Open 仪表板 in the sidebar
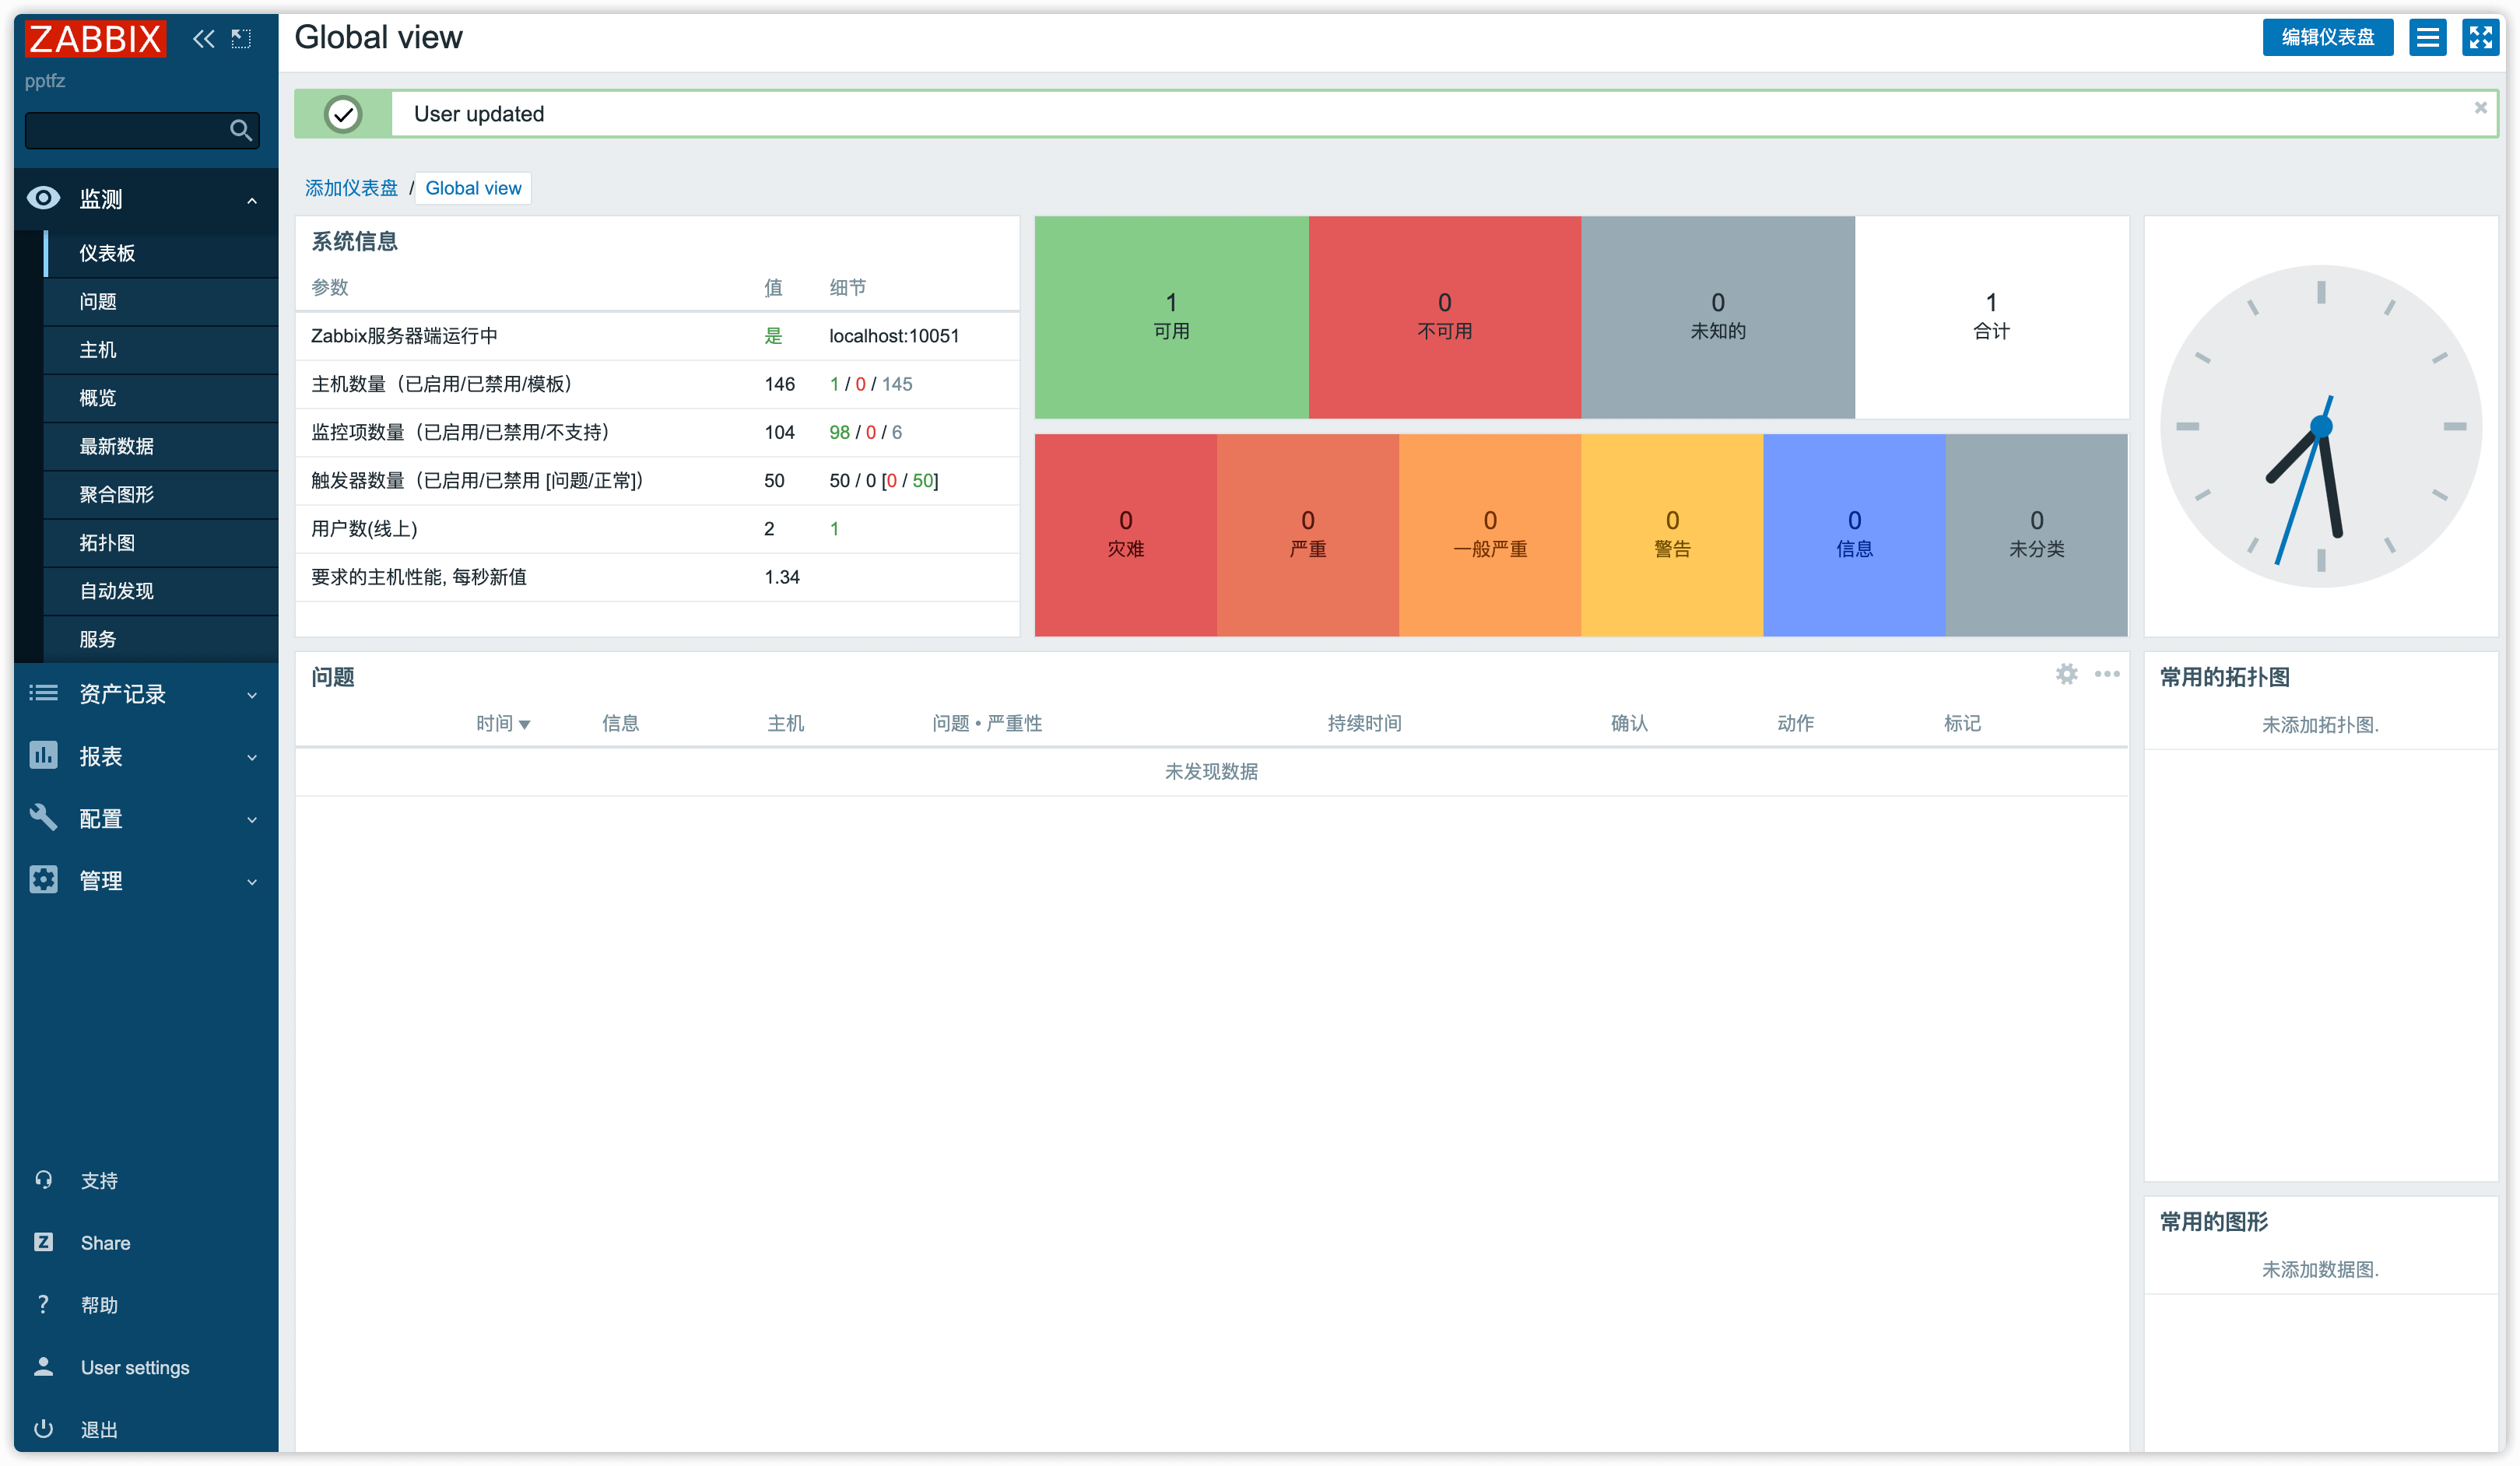The width and height of the screenshot is (2520, 1466). (x=160, y=253)
